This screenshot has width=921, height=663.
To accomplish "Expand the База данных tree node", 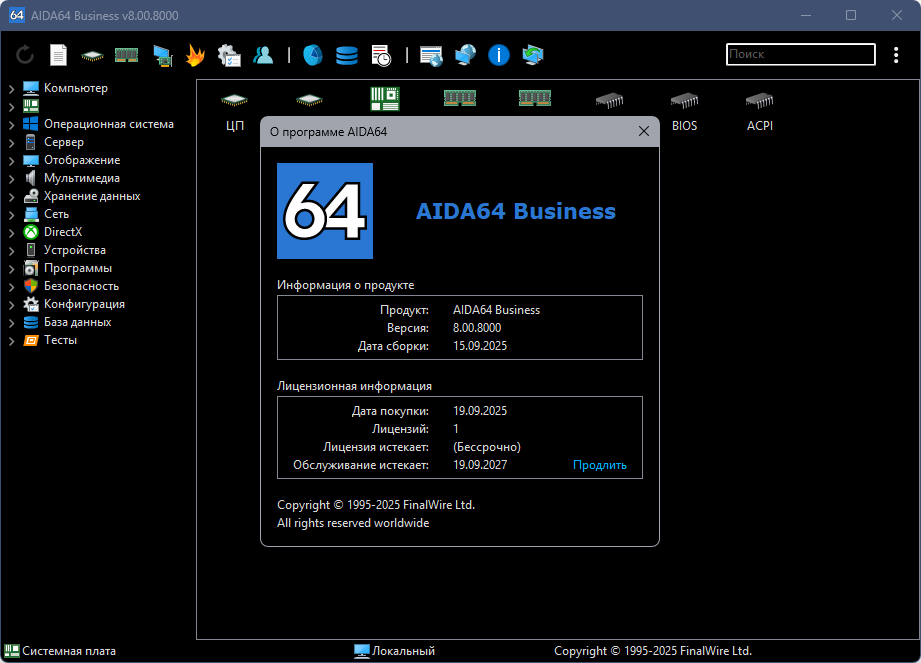I will pos(11,323).
